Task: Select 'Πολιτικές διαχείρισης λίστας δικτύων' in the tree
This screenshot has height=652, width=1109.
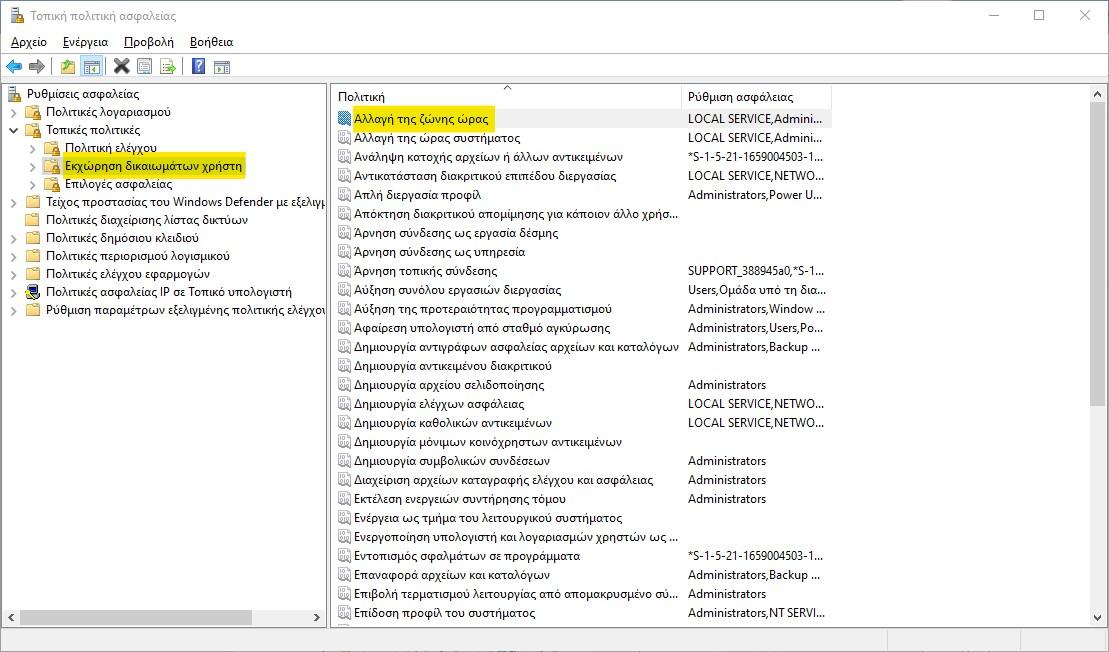Action: (x=147, y=220)
